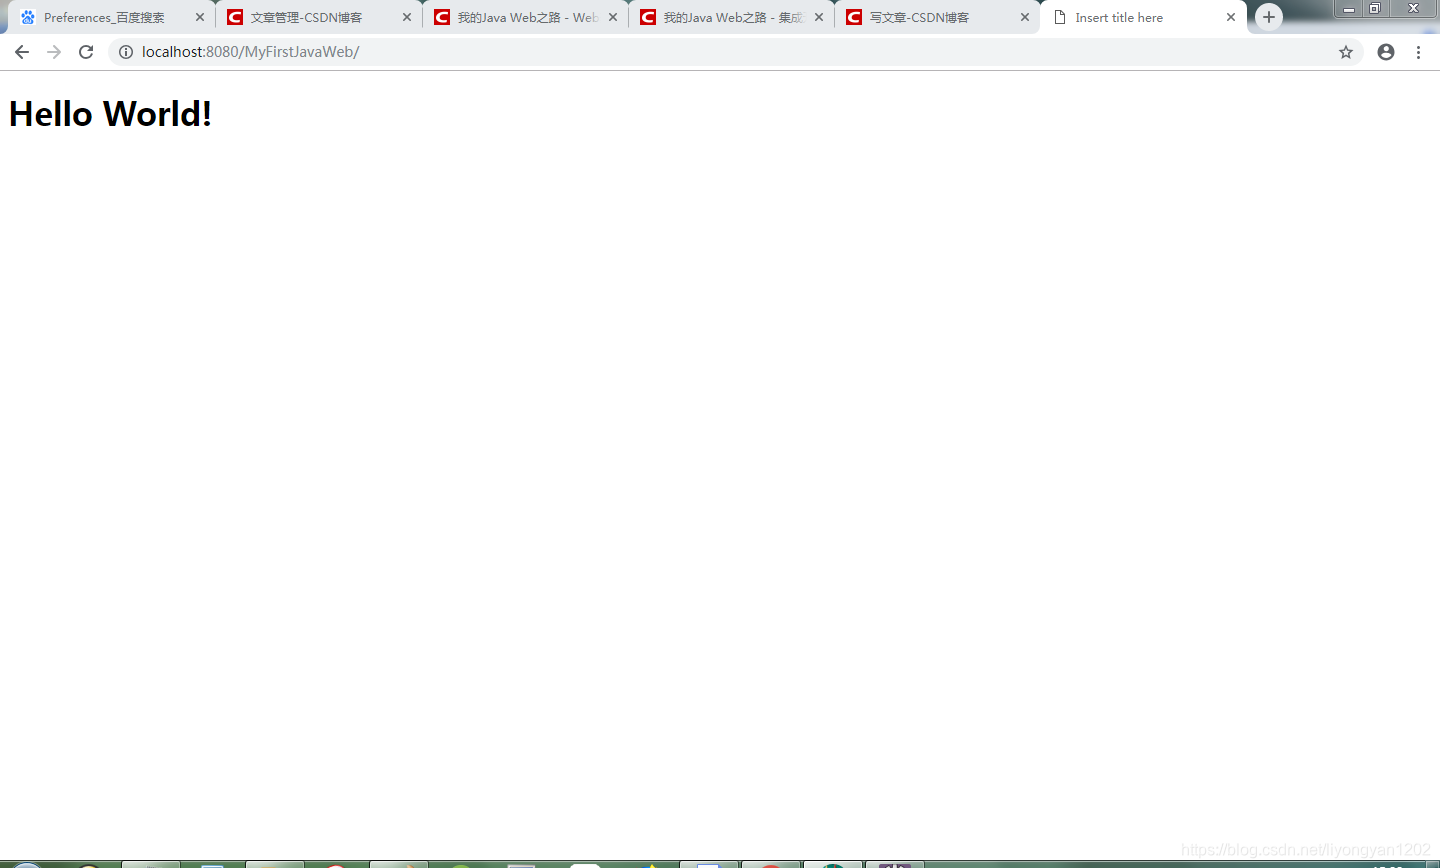The width and height of the screenshot is (1440, 868).
Task: Go forward to next page
Action: 54,52
